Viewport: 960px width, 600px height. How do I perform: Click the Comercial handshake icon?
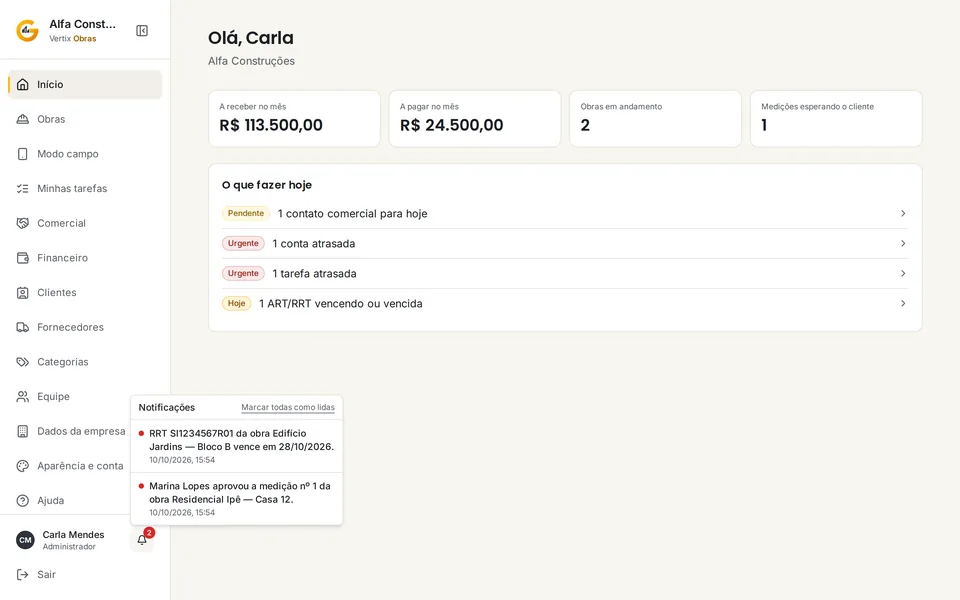[23, 223]
